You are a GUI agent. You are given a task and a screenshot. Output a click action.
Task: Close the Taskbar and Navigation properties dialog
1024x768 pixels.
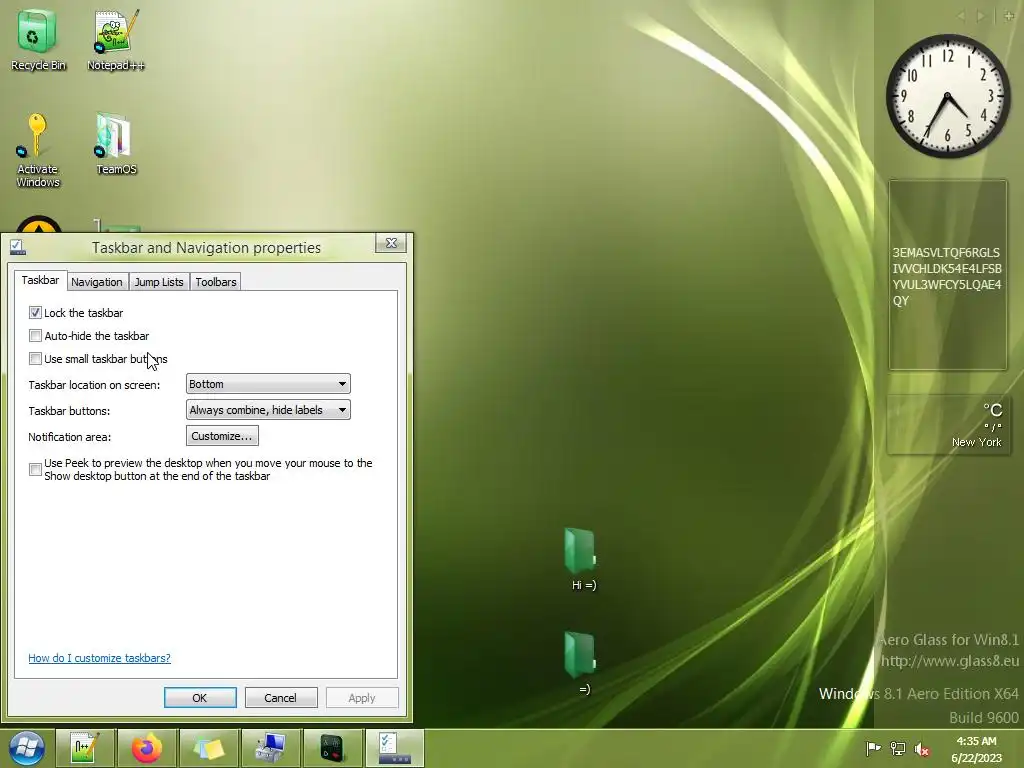coord(391,243)
